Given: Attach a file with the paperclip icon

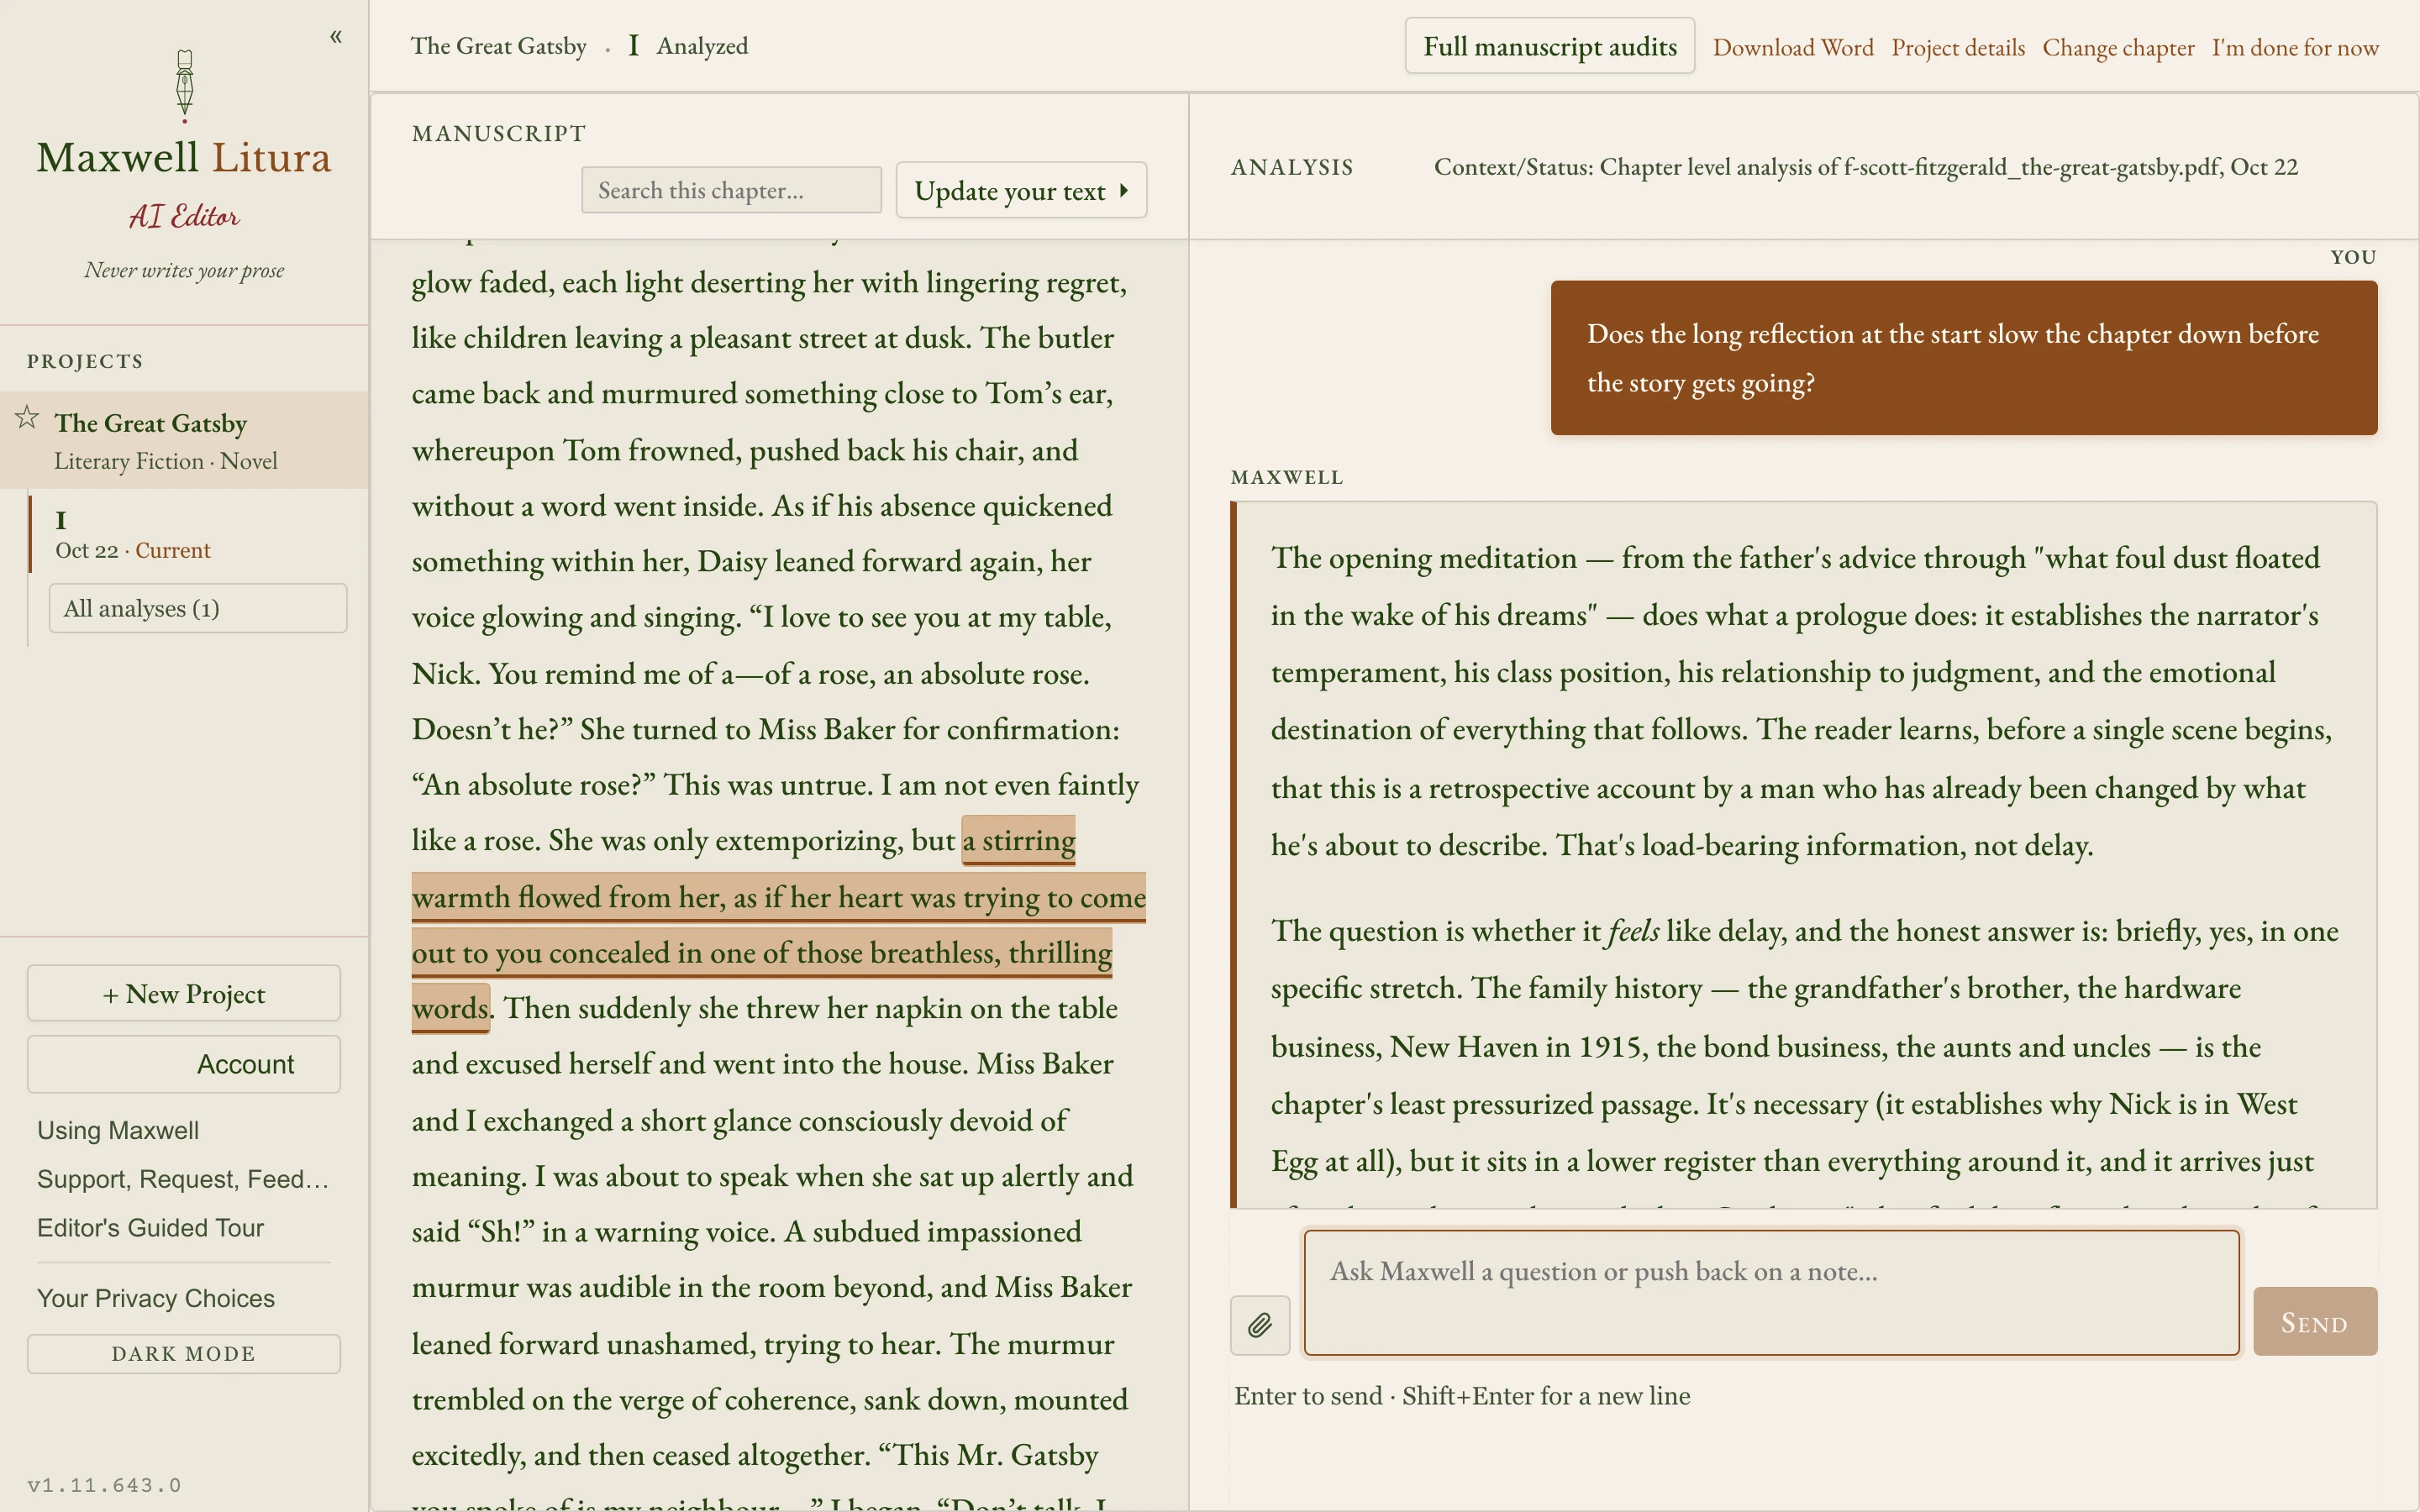Looking at the screenshot, I should pyautogui.click(x=1260, y=1325).
